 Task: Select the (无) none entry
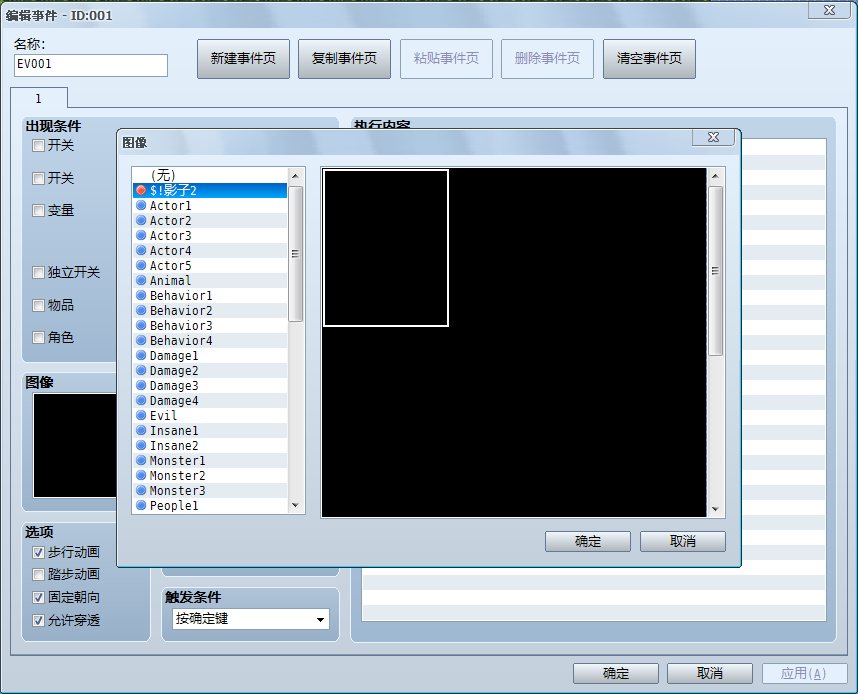(210, 175)
